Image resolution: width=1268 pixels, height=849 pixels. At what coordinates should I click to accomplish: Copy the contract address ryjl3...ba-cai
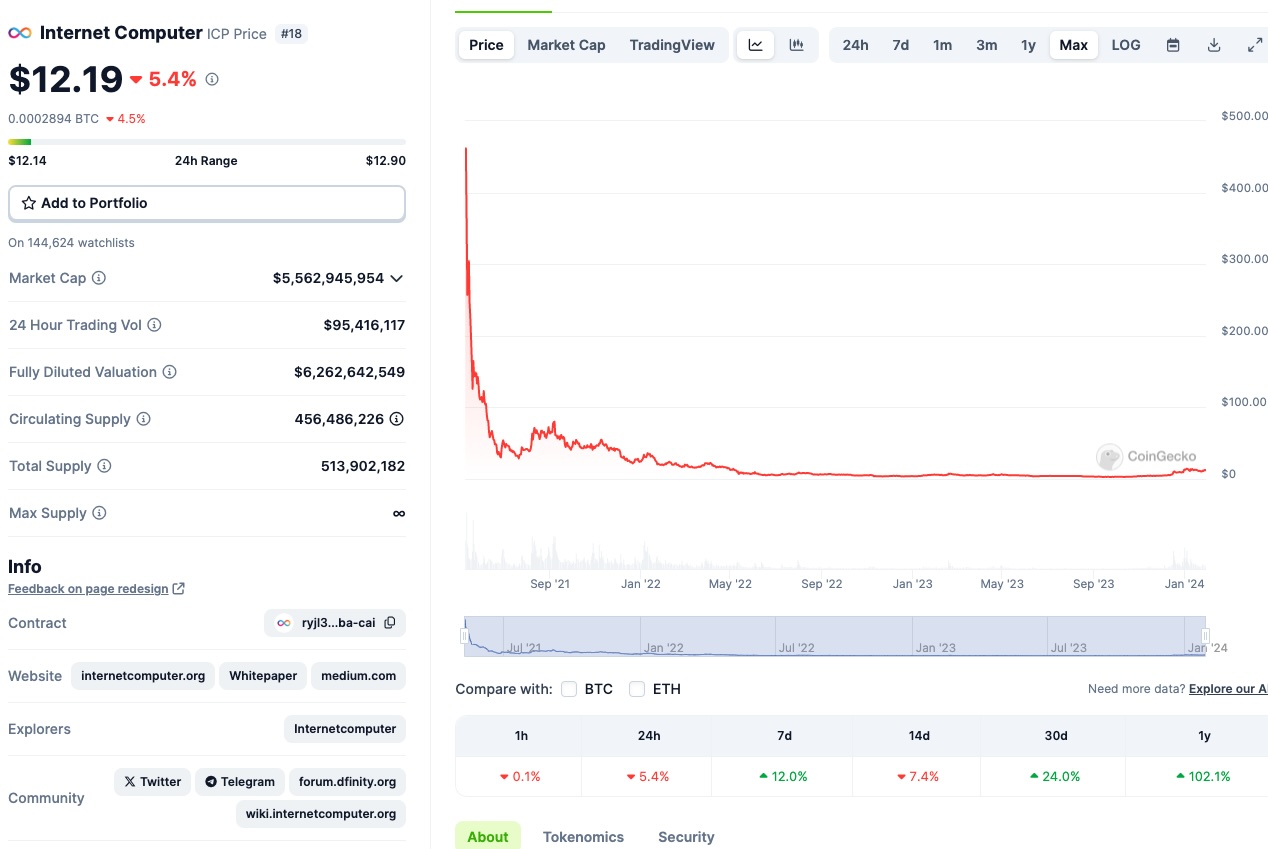390,623
